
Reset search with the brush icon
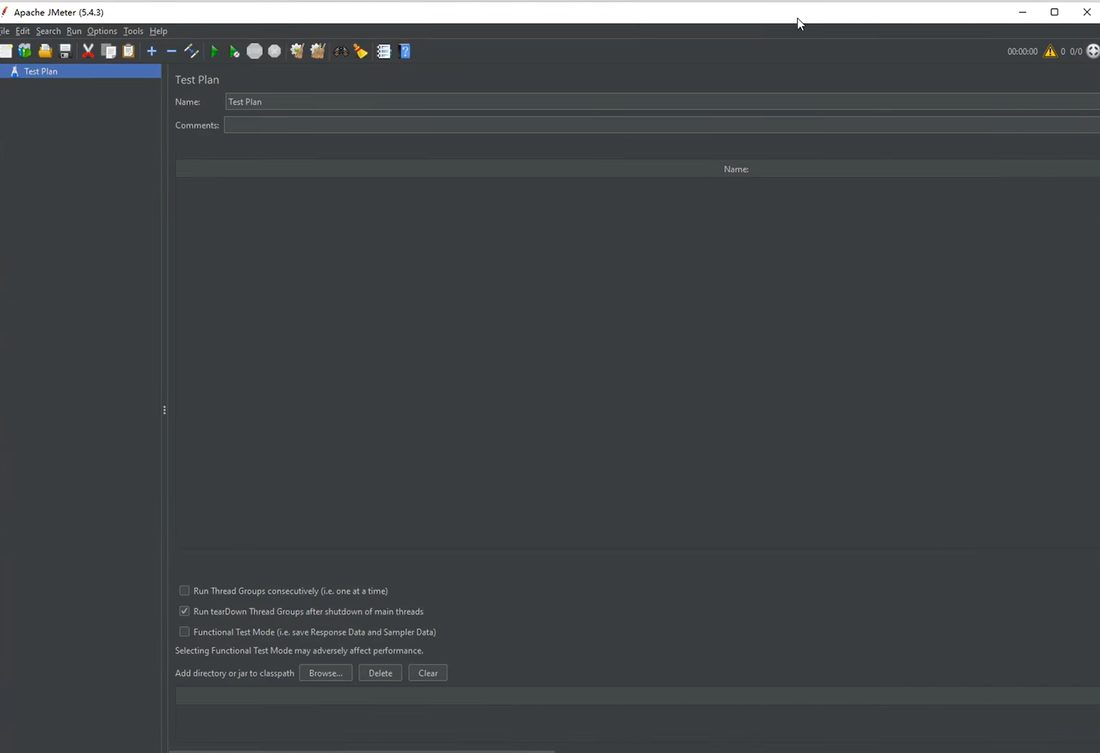(361, 51)
